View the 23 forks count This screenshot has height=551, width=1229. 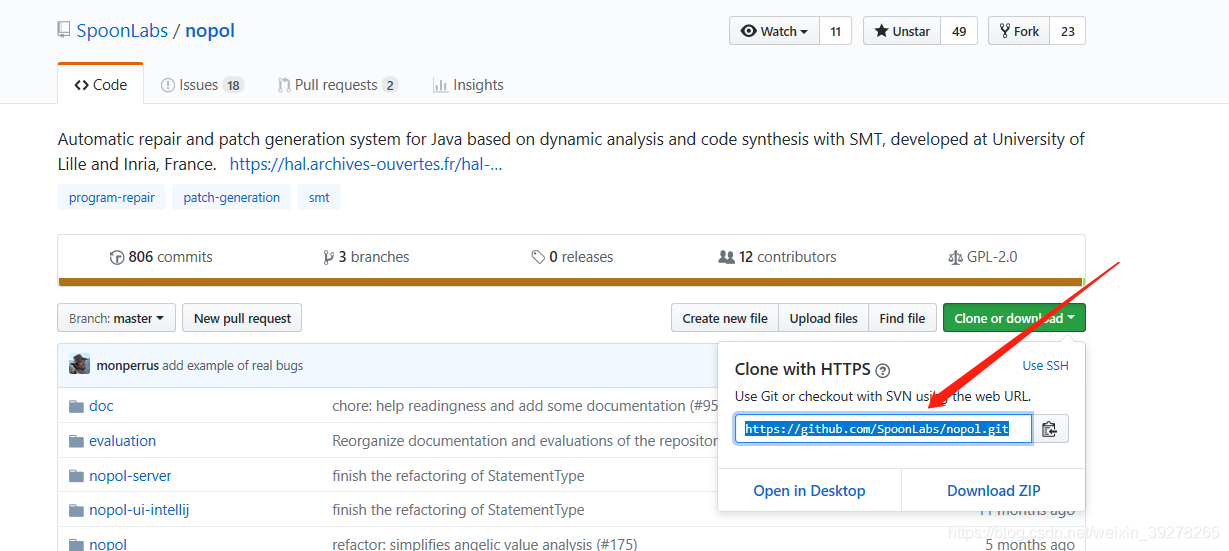pyautogui.click(x=1068, y=31)
